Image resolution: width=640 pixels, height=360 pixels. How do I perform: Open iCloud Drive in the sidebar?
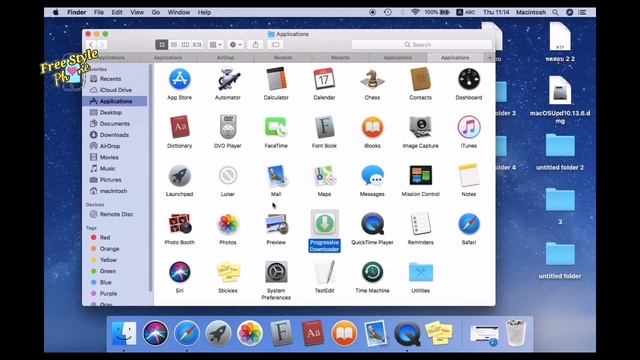(115, 90)
